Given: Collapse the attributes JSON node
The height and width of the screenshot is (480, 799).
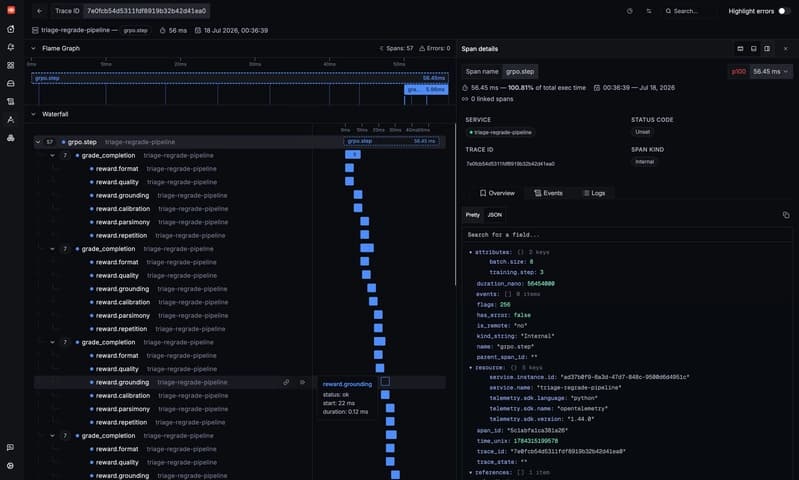Looking at the screenshot, I should pyautogui.click(x=470, y=252).
